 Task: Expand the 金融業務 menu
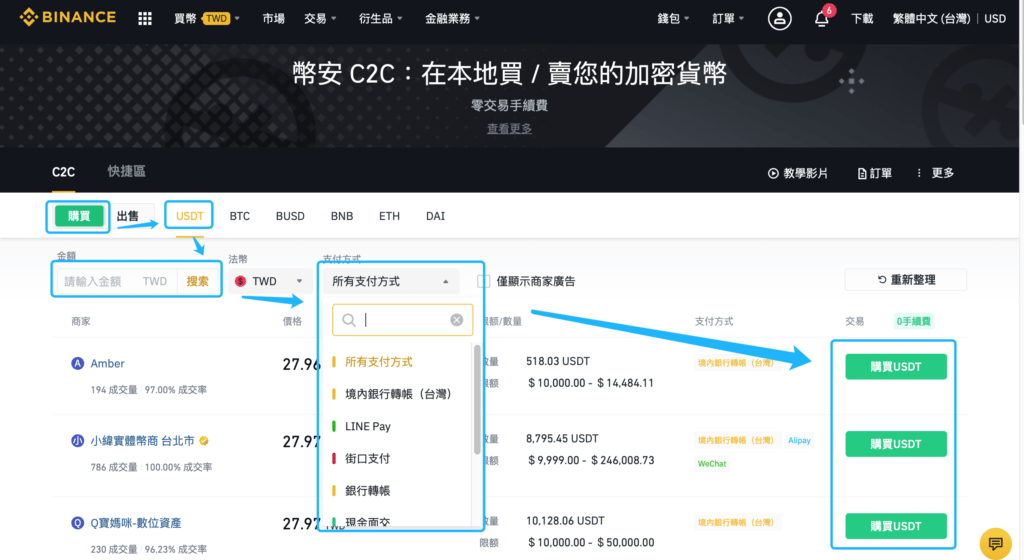[453, 18]
